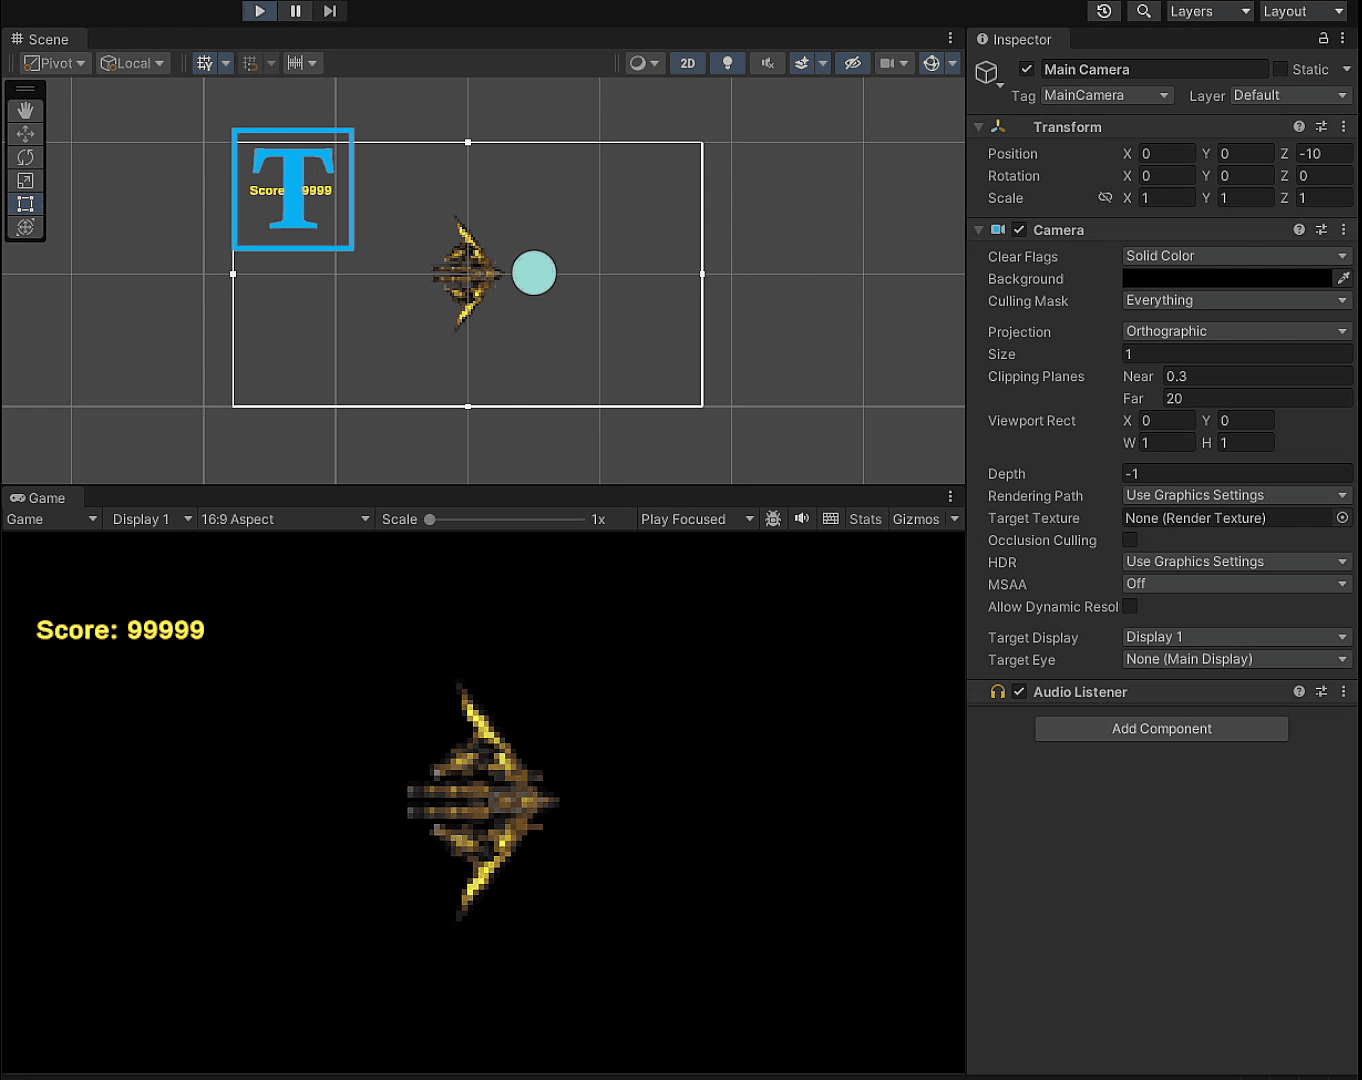The width and height of the screenshot is (1362, 1080).
Task: Collapse the Transform component section
Action: coord(979,127)
